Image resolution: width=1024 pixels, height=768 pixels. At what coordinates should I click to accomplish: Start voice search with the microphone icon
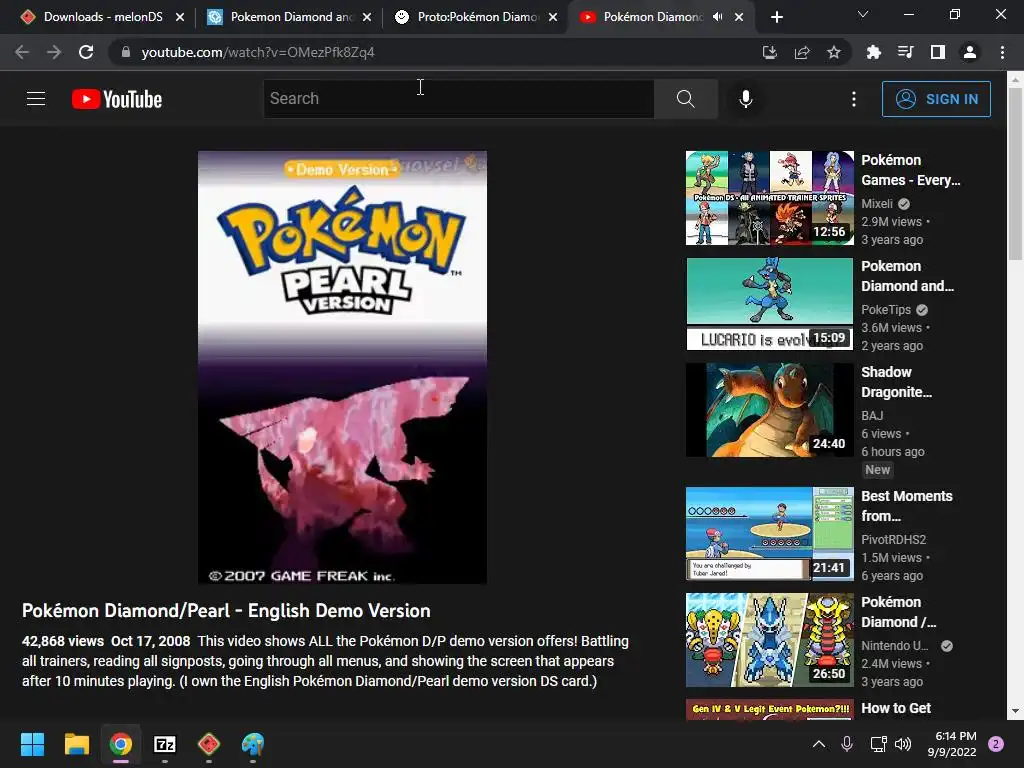pos(746,99)
